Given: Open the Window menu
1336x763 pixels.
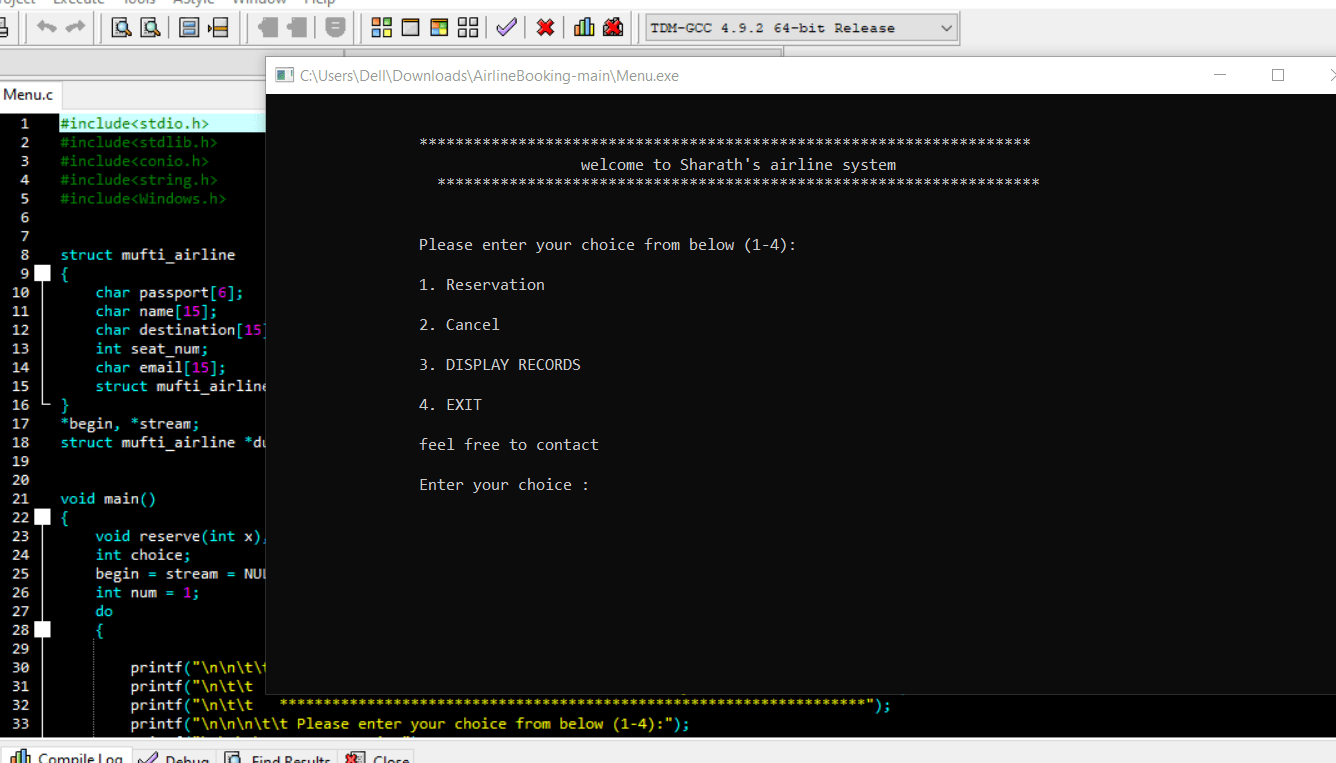Looking at the screenshot, I should click(259, 3).
